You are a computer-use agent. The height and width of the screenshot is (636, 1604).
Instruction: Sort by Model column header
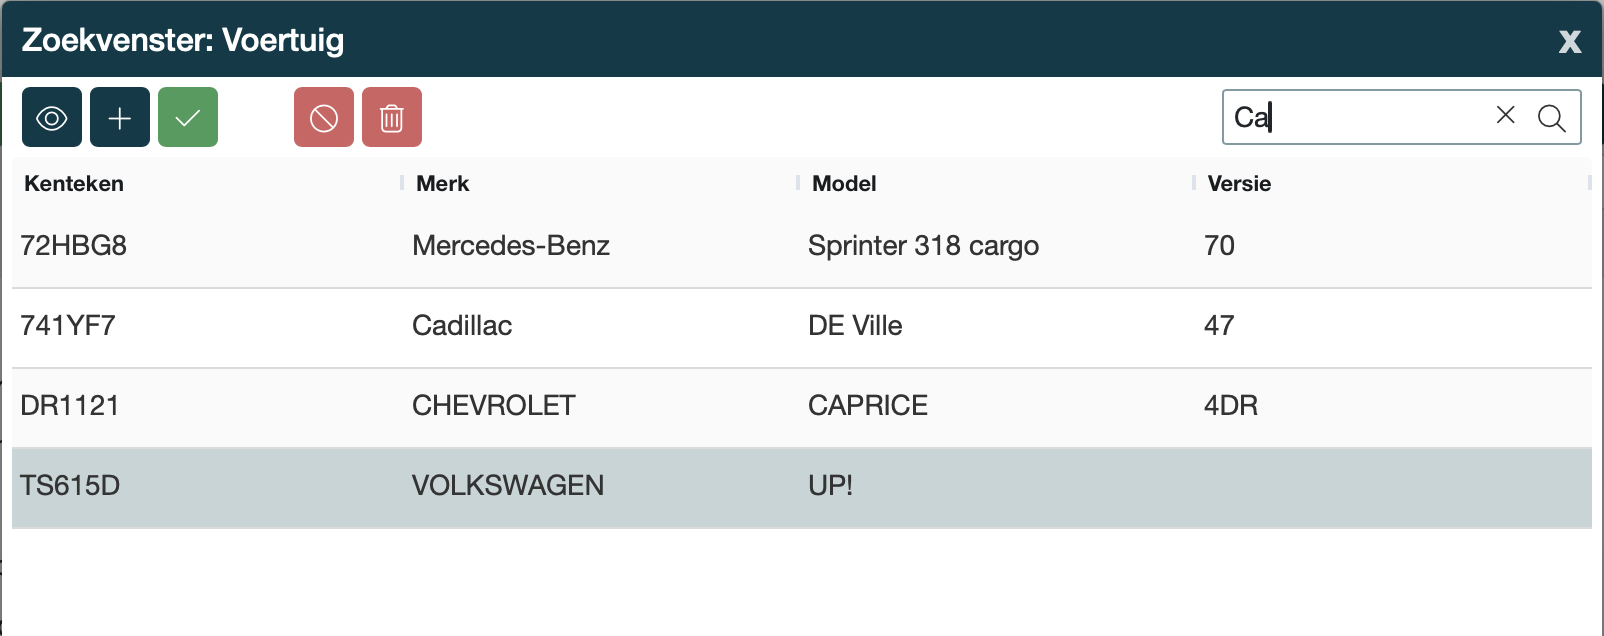844,184
